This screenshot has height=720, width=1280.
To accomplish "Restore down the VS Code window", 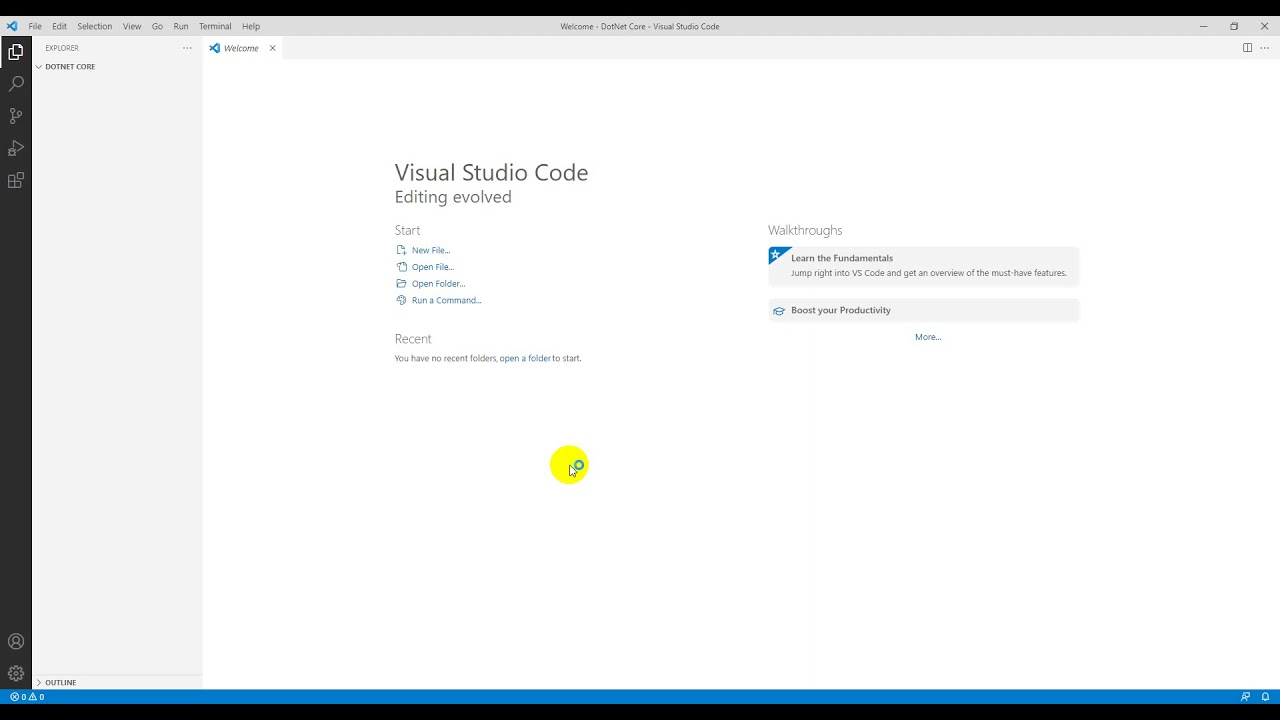I will 1234,26.
